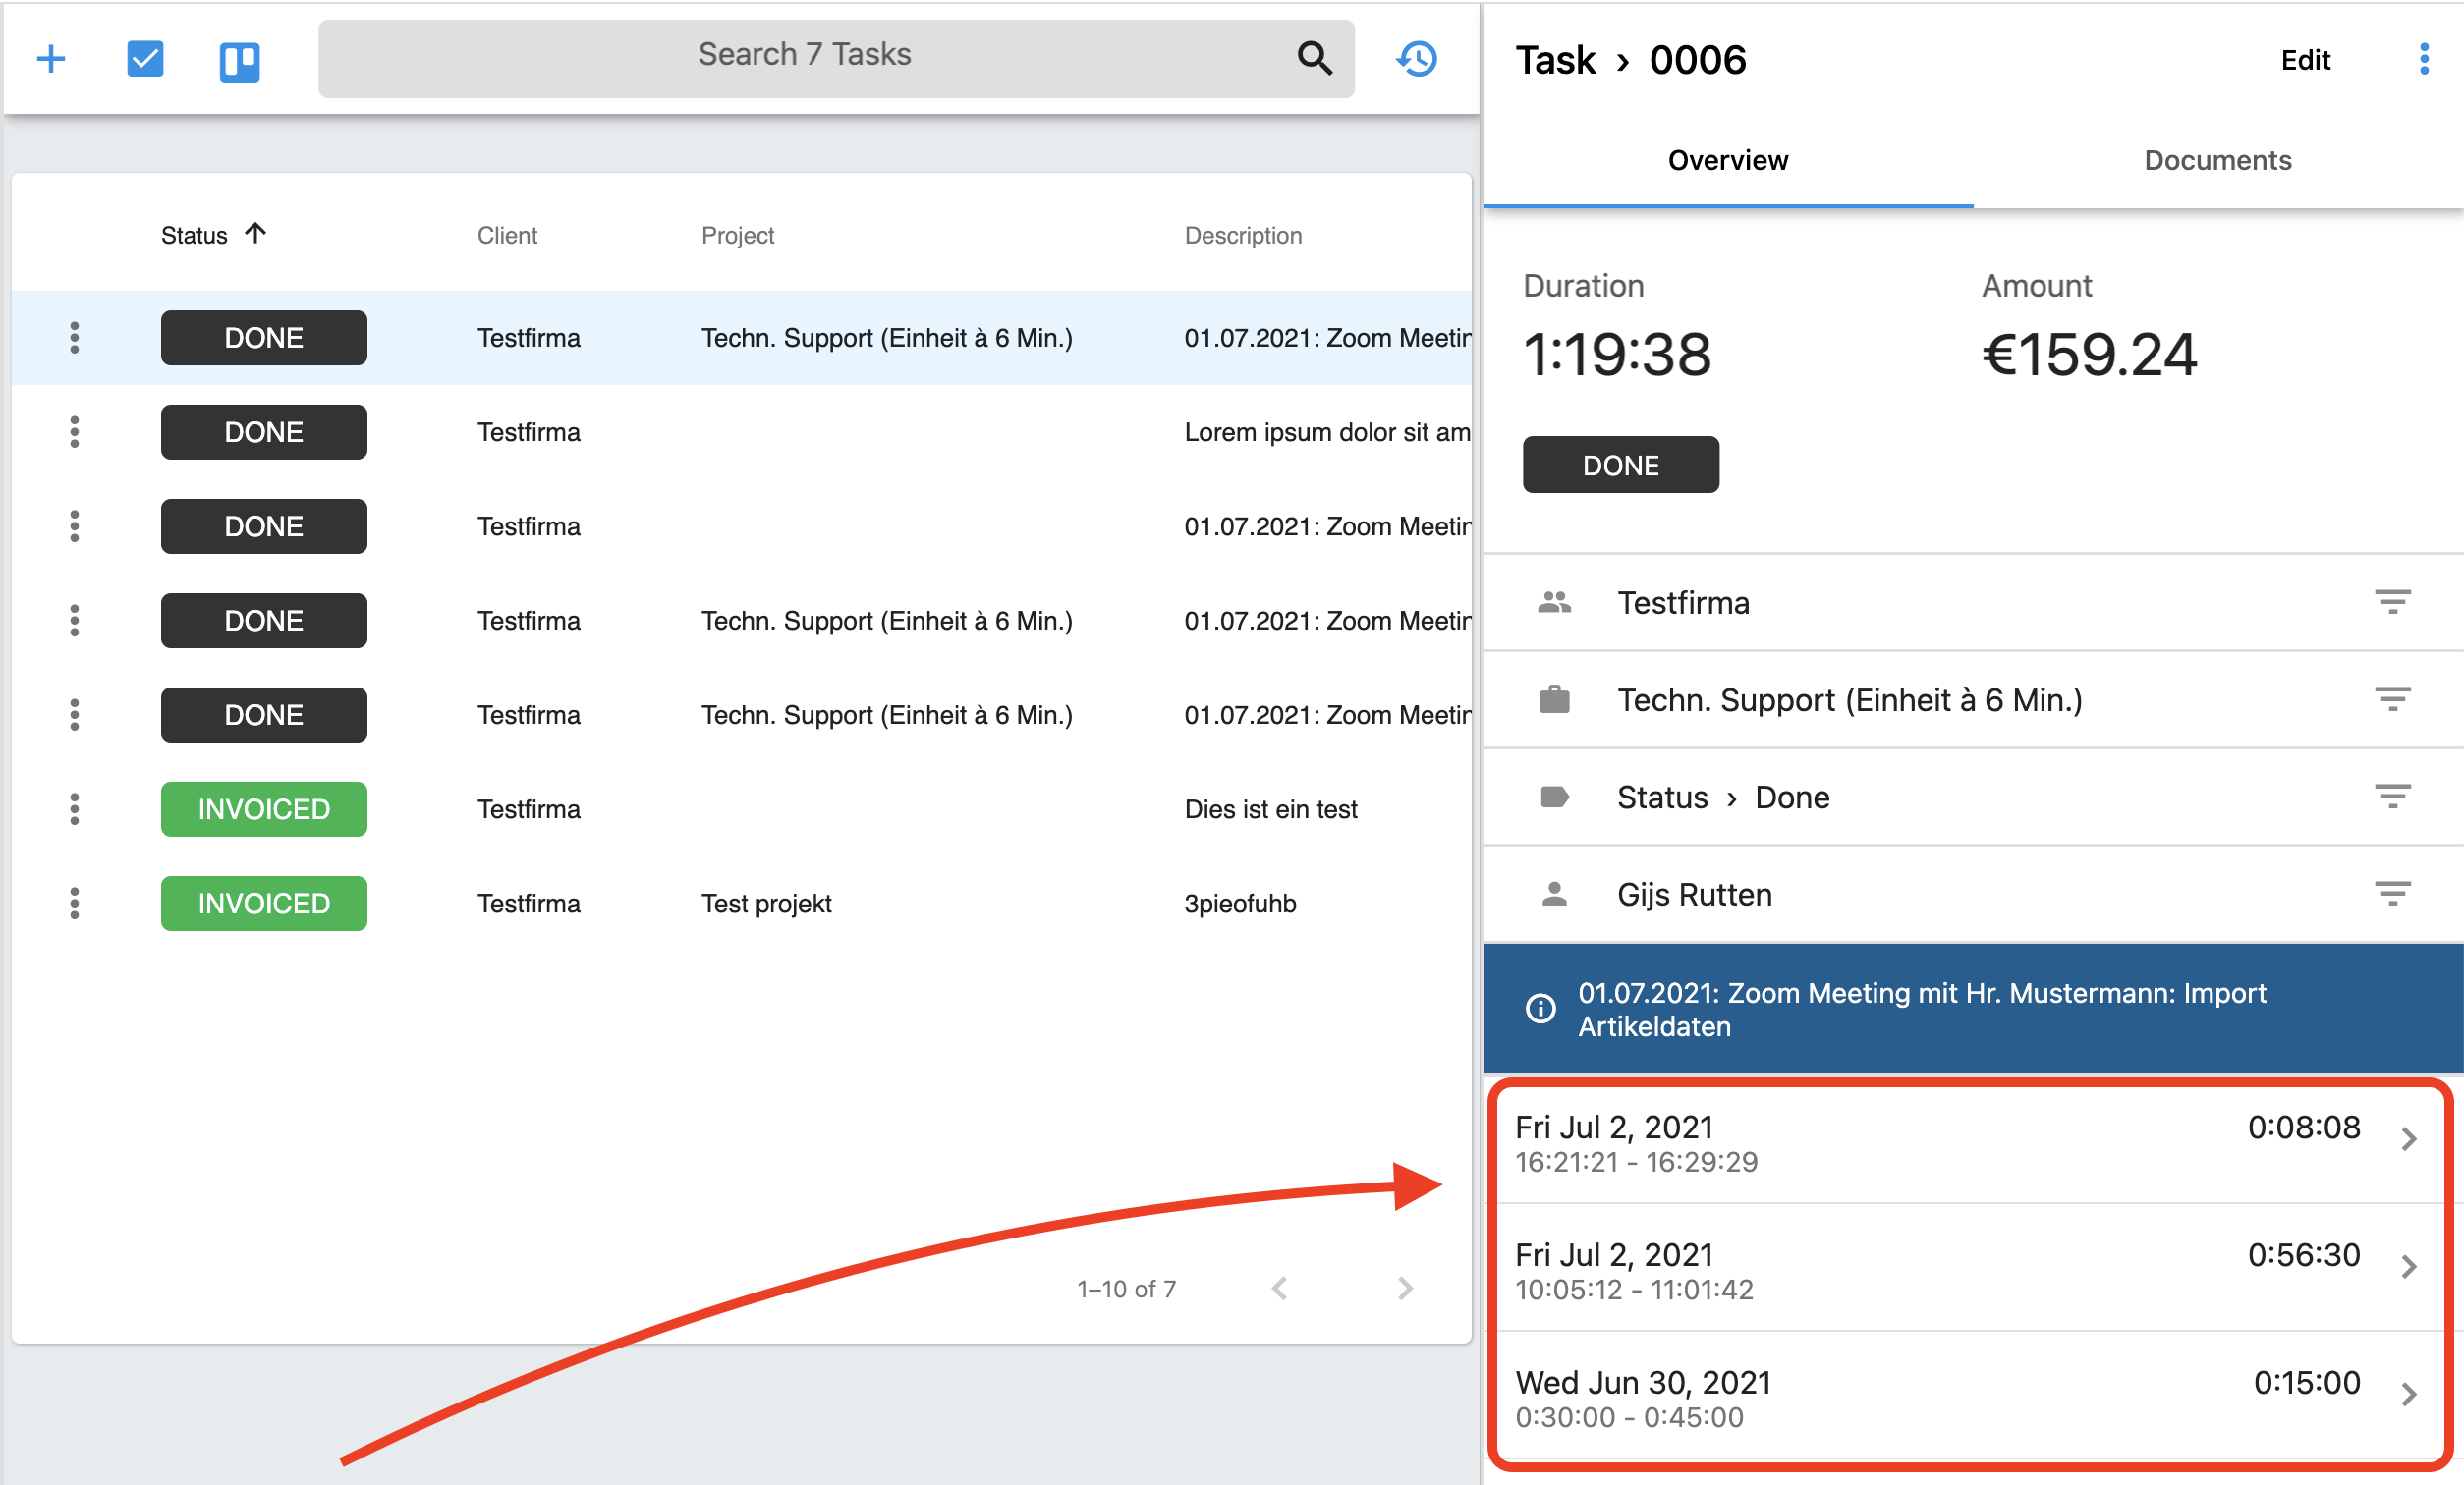
Task: Switch to the Documents tab
Action: 2217,160
